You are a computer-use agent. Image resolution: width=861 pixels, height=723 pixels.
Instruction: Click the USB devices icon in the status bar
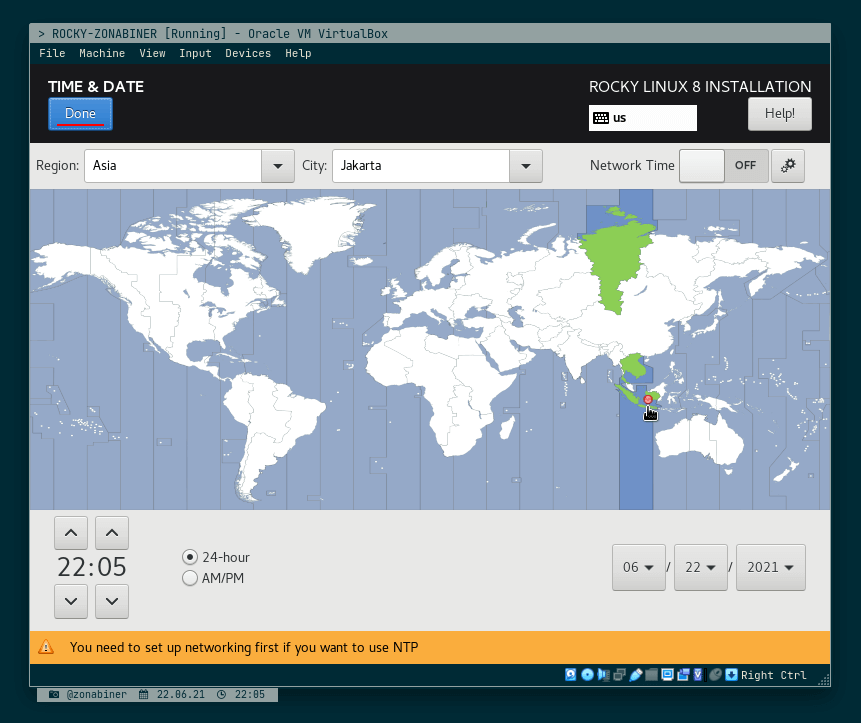(x=634, y=675)
